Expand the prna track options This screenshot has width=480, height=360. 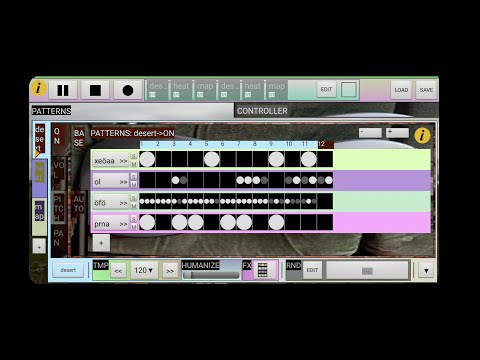[124, 224]
